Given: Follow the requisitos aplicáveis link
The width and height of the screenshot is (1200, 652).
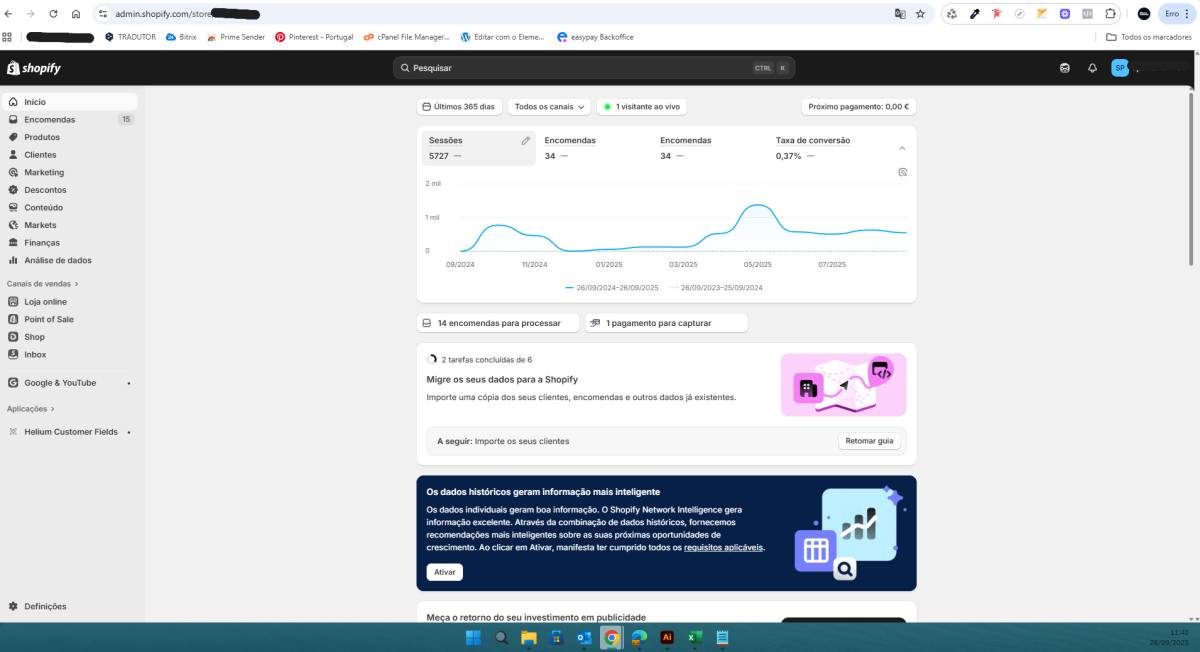Looking at the screenshot, I should 724,548.
